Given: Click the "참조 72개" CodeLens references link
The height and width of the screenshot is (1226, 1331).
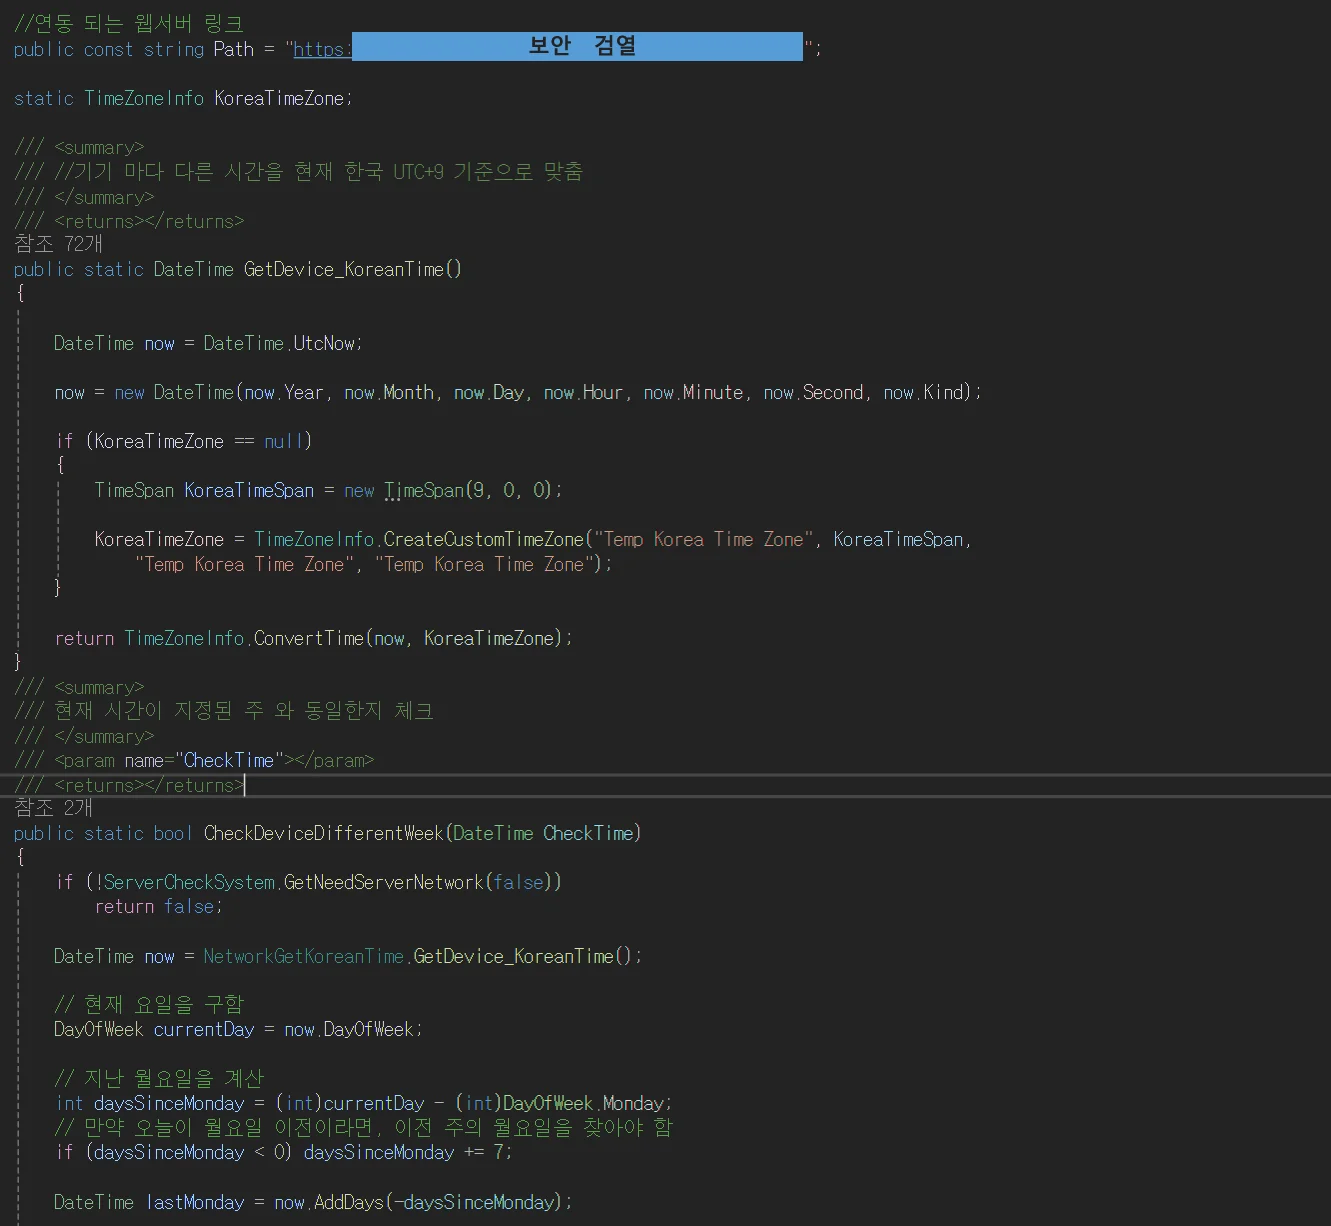Looking at the screenshot, I should 58,244.
